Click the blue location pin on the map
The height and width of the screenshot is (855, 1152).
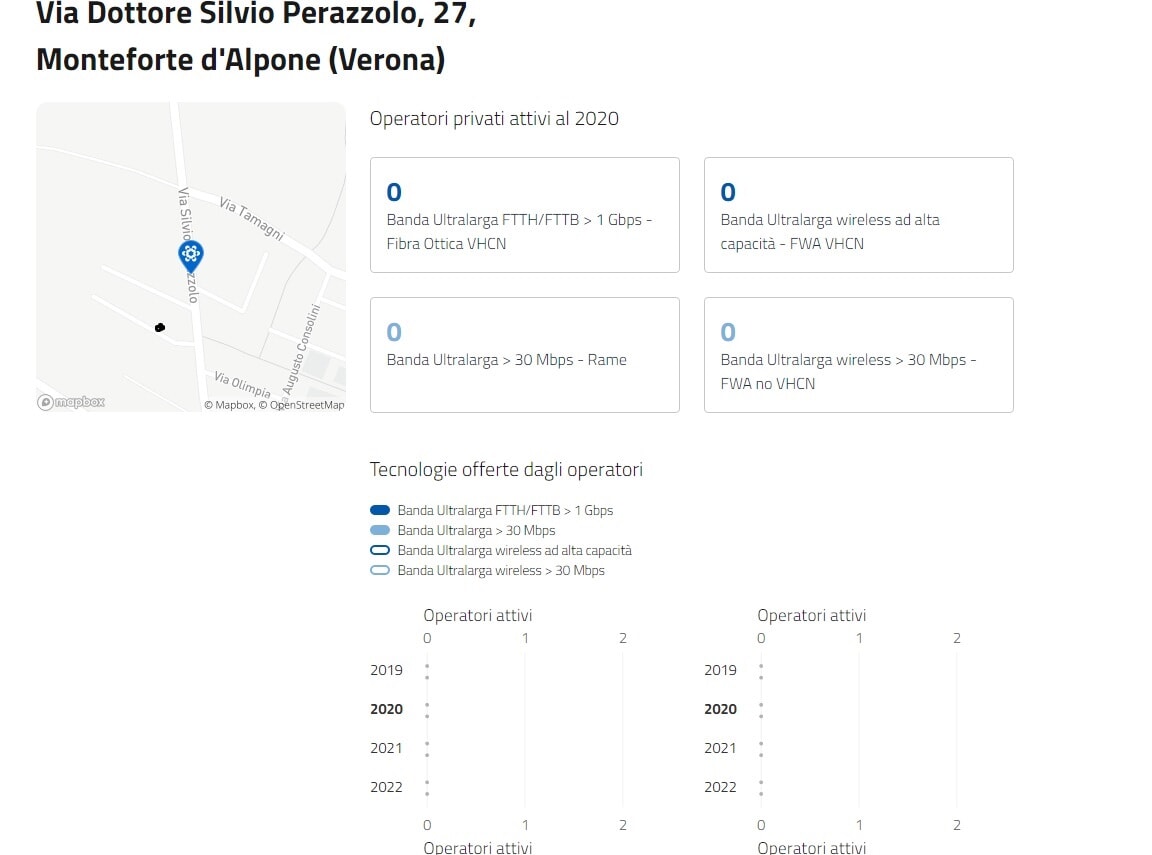pos(190,255)
